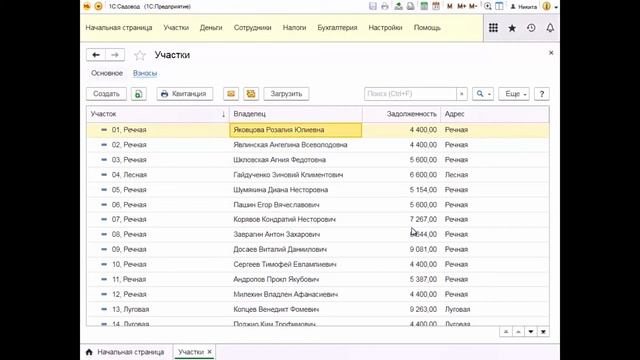Open Начальная страница in the top menu

tap(119, 28)
